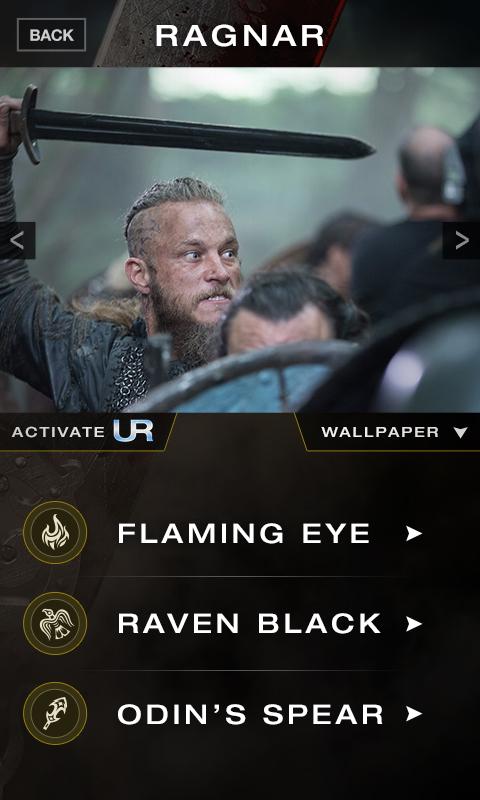The width and height of the screenshot is (480, 800).
Task: Click the arrow beside Raven Black
Action: pos(414,624)
